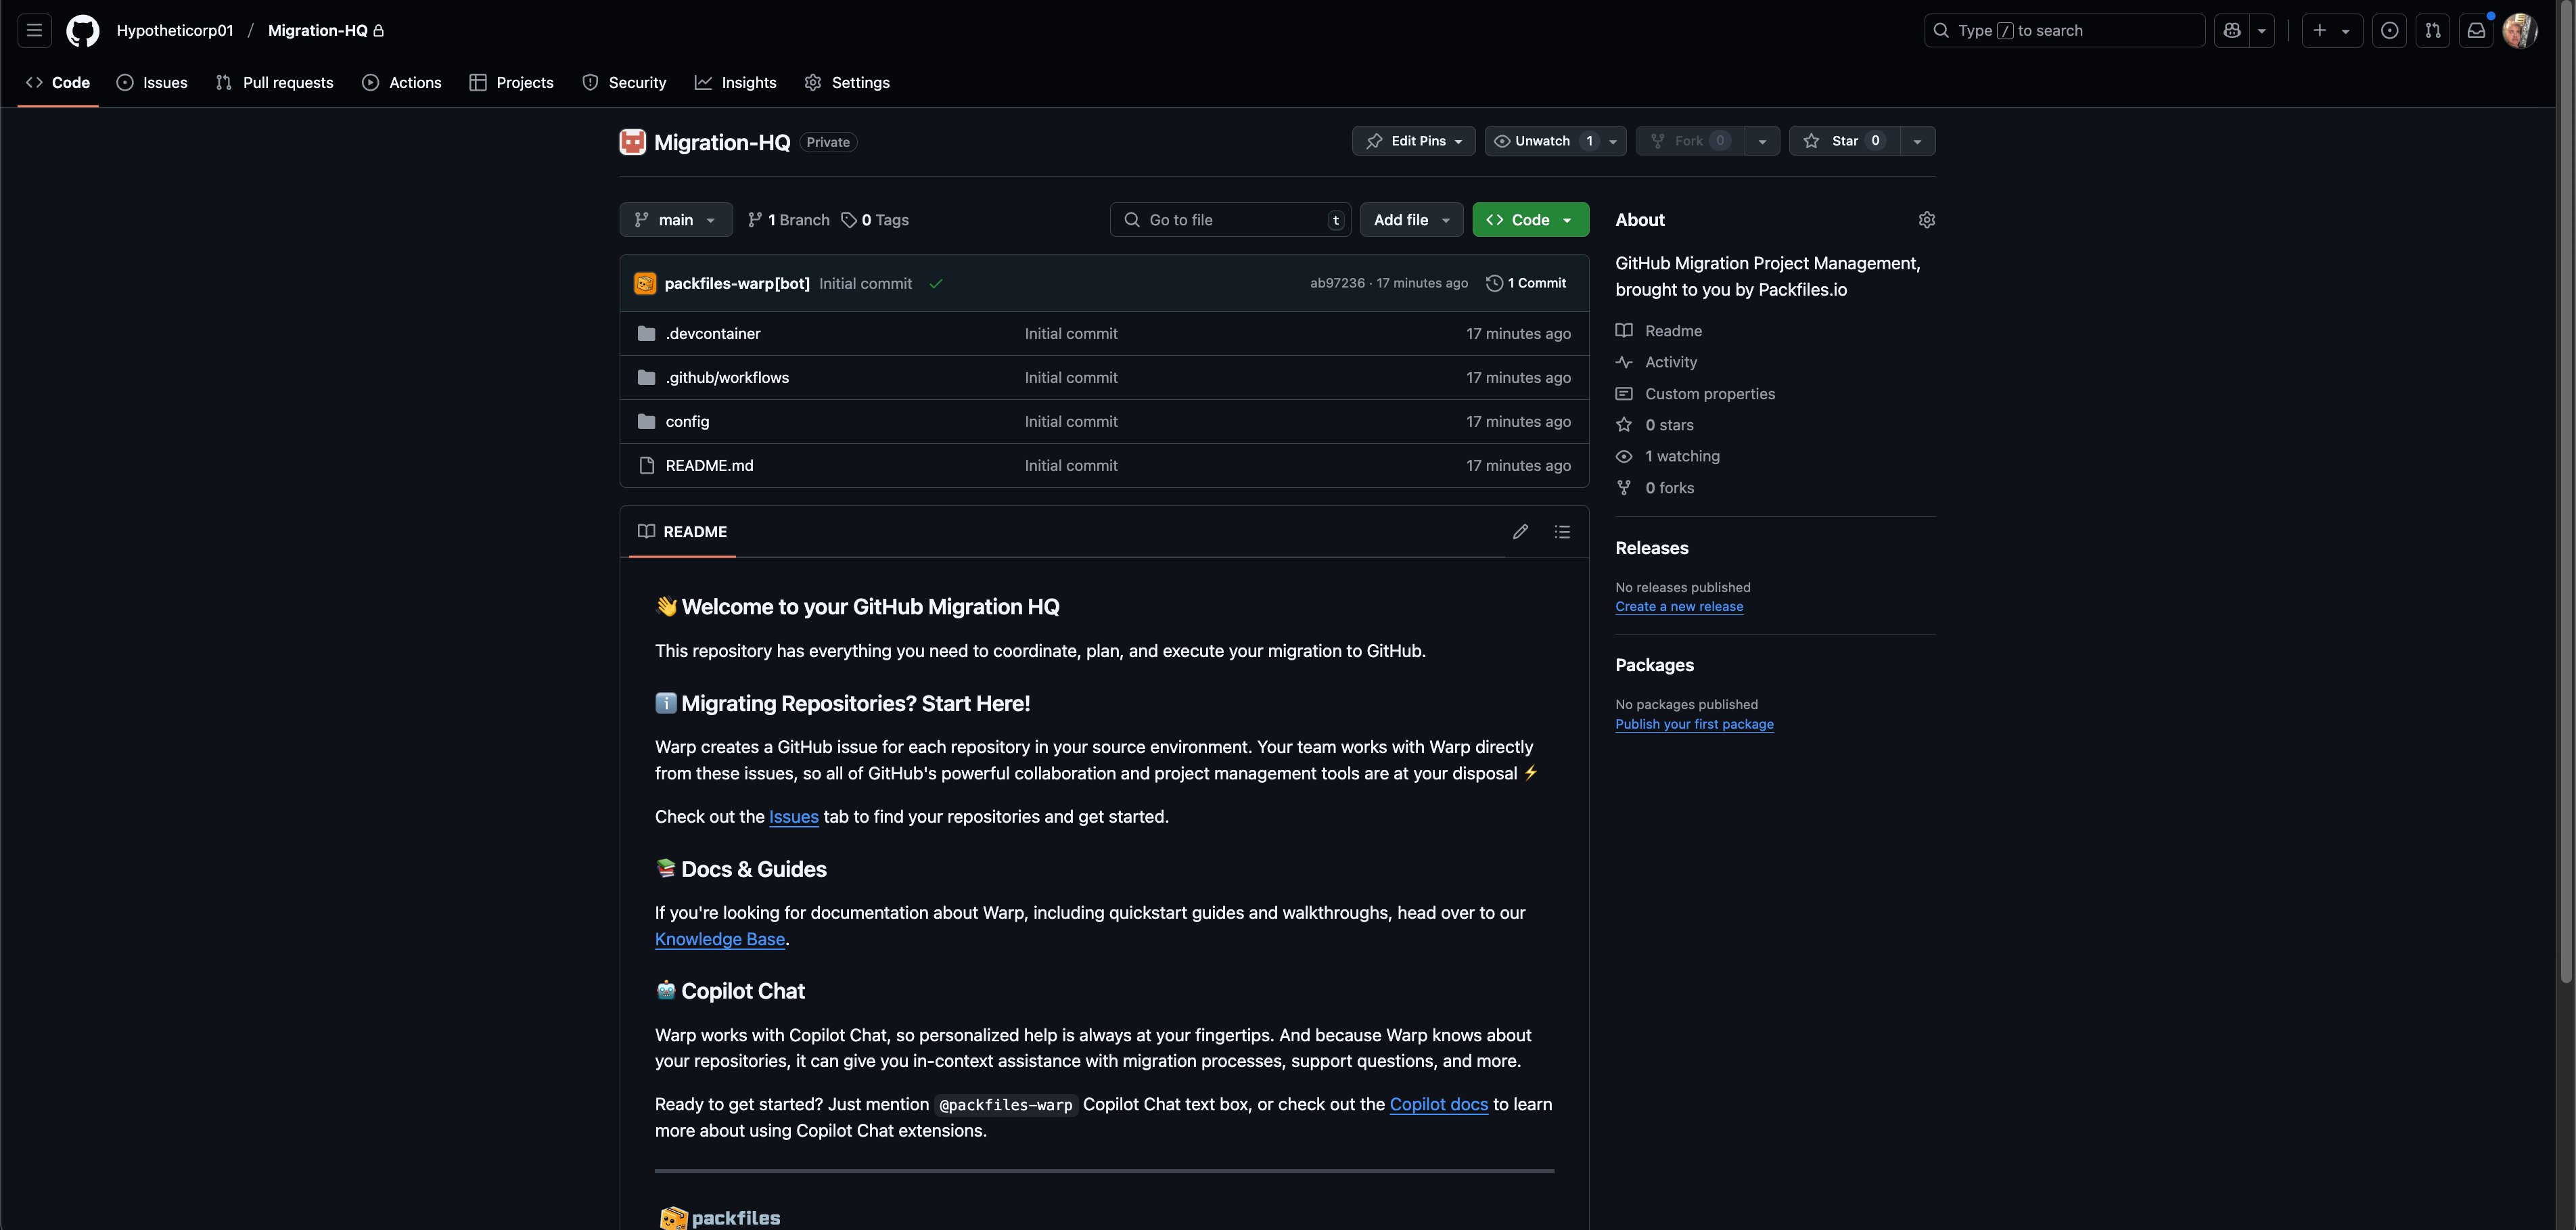
Task: Open user avatar profile menu
Action: pyautogui.click(x=2519, y=30)
